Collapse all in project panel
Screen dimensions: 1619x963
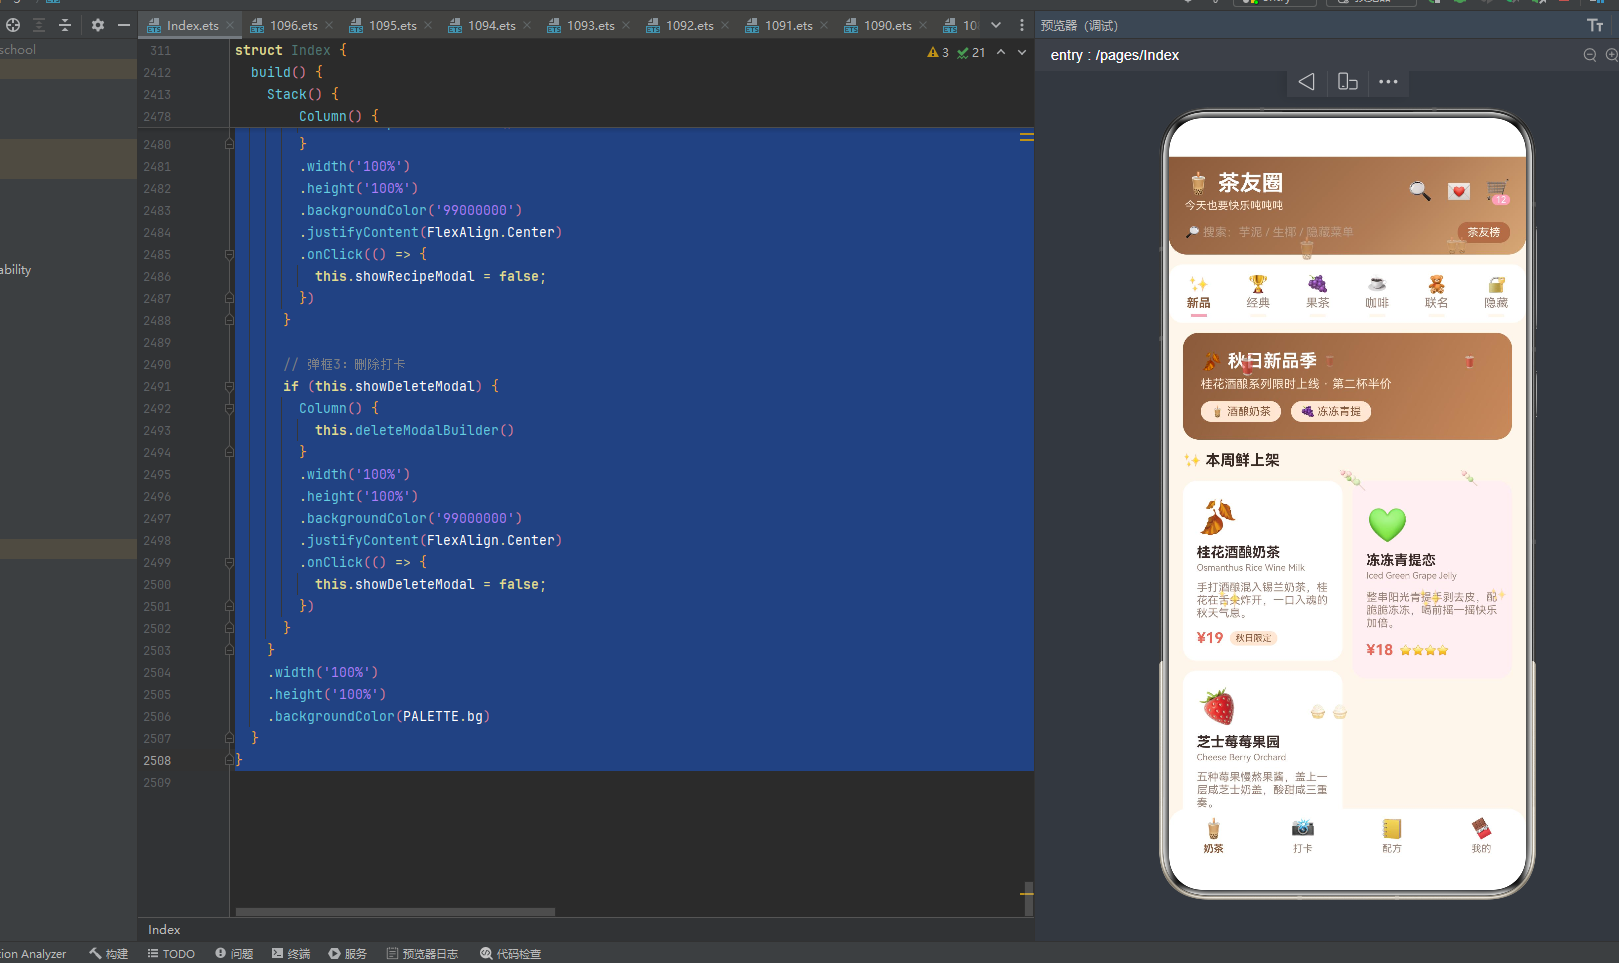click(65, 25)
